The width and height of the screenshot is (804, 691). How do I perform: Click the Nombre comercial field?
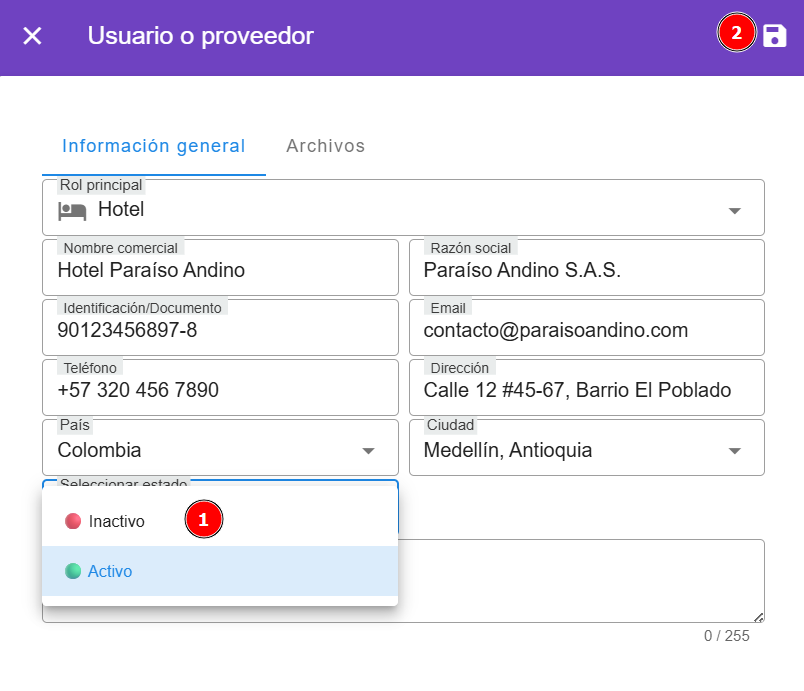pos(220,270)
